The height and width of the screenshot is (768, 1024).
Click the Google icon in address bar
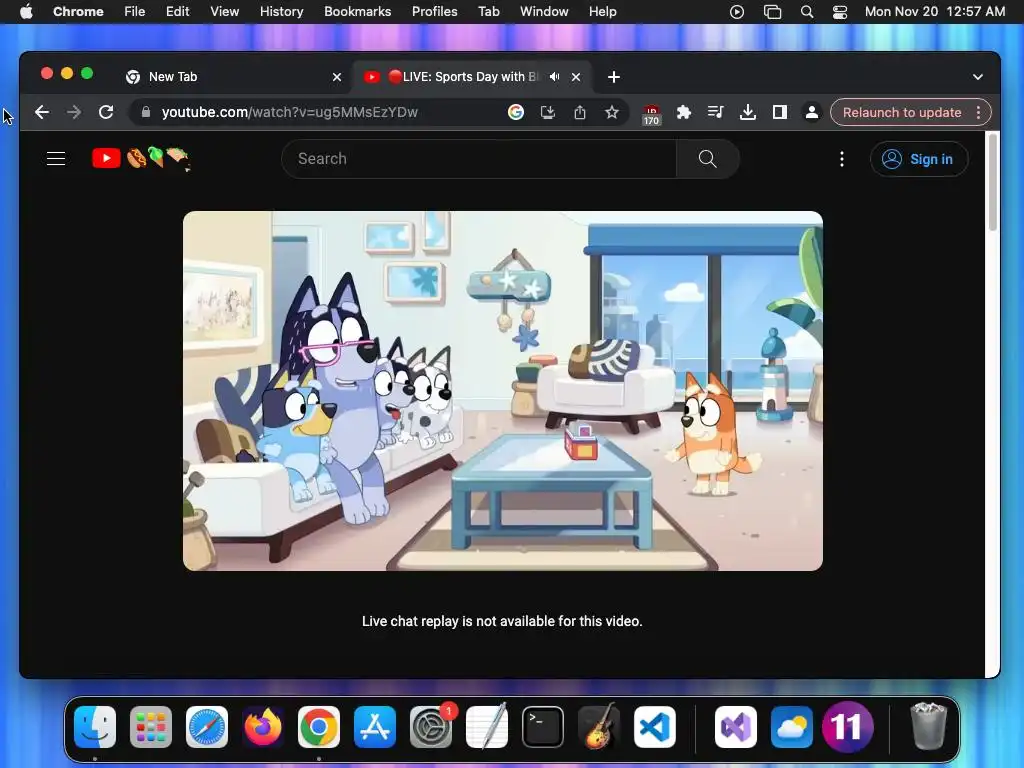(x=516, y=112)
